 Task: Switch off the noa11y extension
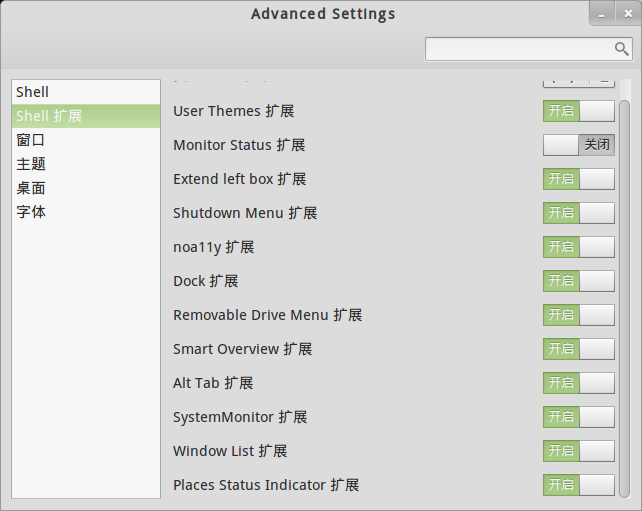click(578, 247)
